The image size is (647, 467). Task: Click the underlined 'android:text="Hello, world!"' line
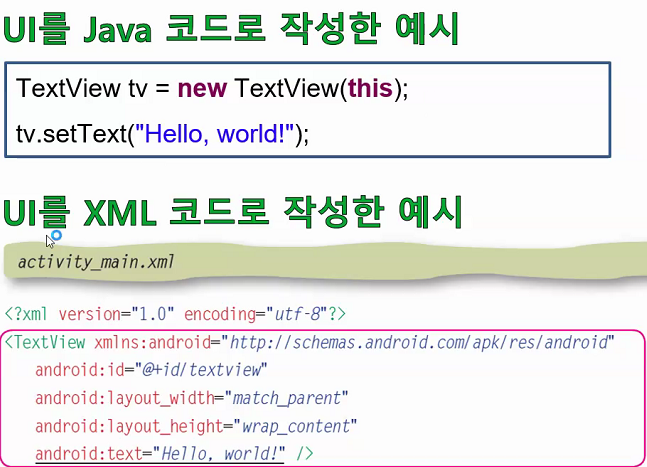[x=174, y=454]
